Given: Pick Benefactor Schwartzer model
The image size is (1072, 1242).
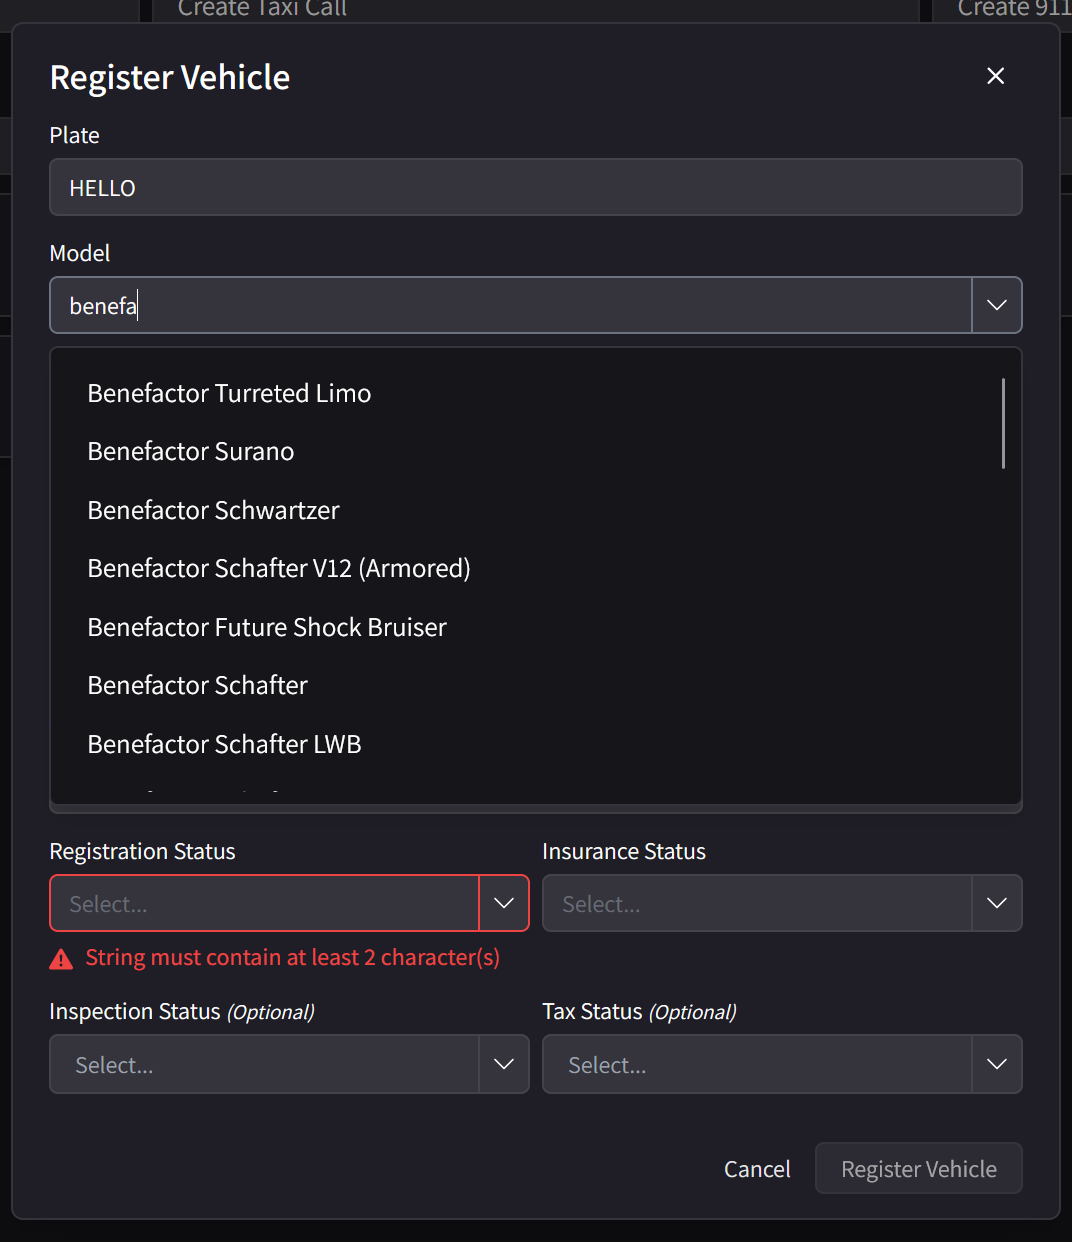Looking at the screenshot, I should [x=214, y=511].
